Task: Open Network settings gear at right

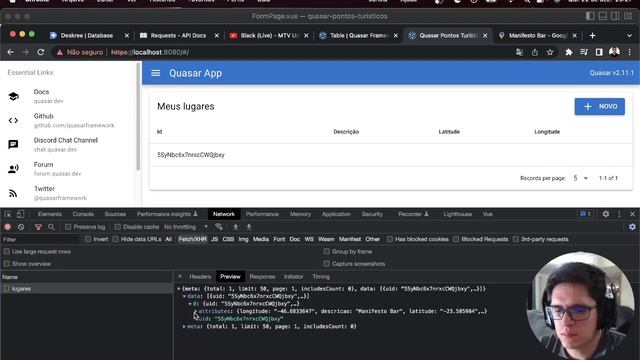Action: coord(632,227)
